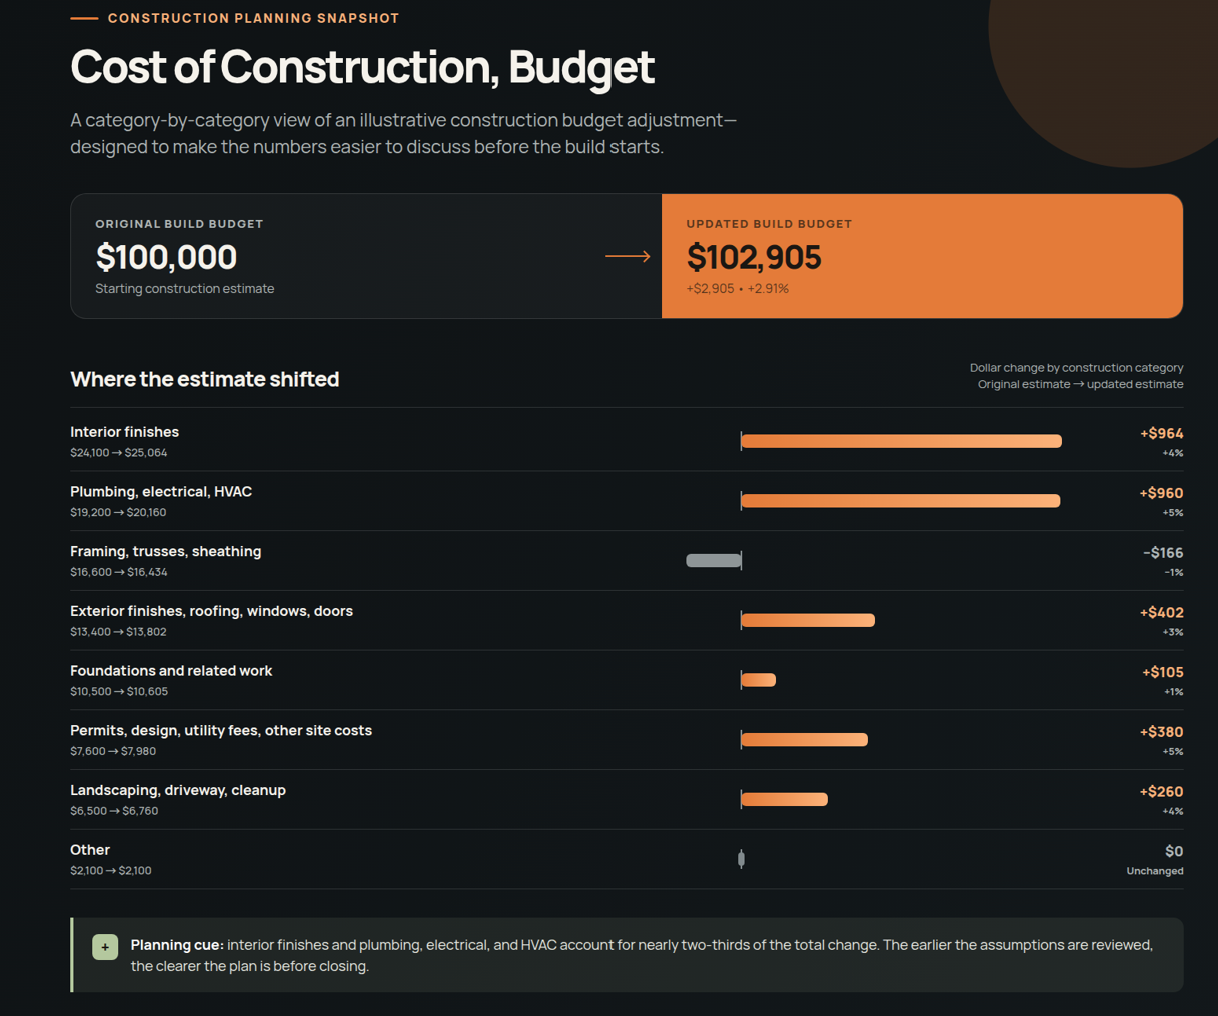Click the 'Planning cue:' bold label
Viewport: 1218px width, 1016px height.
[x=177, y=945]
